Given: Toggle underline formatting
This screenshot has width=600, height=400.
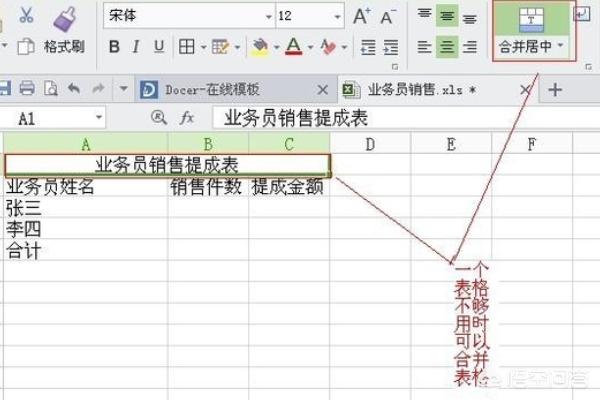Looking at the screenshot, I should pos(160,47).
